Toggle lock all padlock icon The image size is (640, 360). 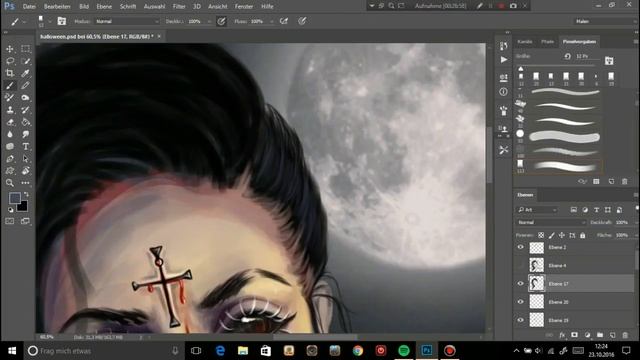(582, 236)
